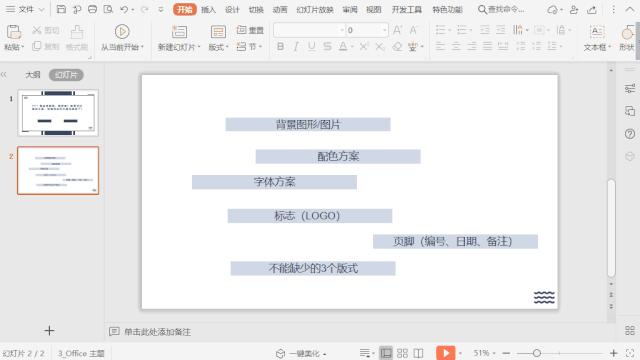
Task: Switch to the 插入 tab
Action: (x=208, y=9)
